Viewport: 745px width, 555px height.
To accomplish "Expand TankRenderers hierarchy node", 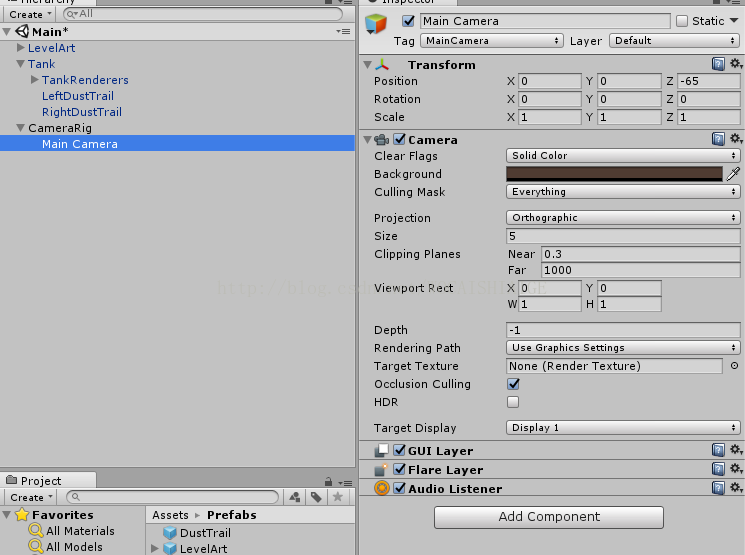I will pyautogui.click(x=35, y=79).
